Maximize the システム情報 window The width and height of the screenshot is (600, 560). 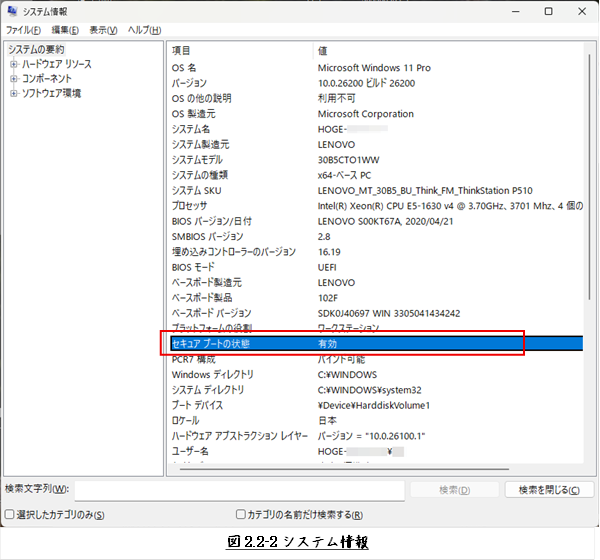[548, 11]
